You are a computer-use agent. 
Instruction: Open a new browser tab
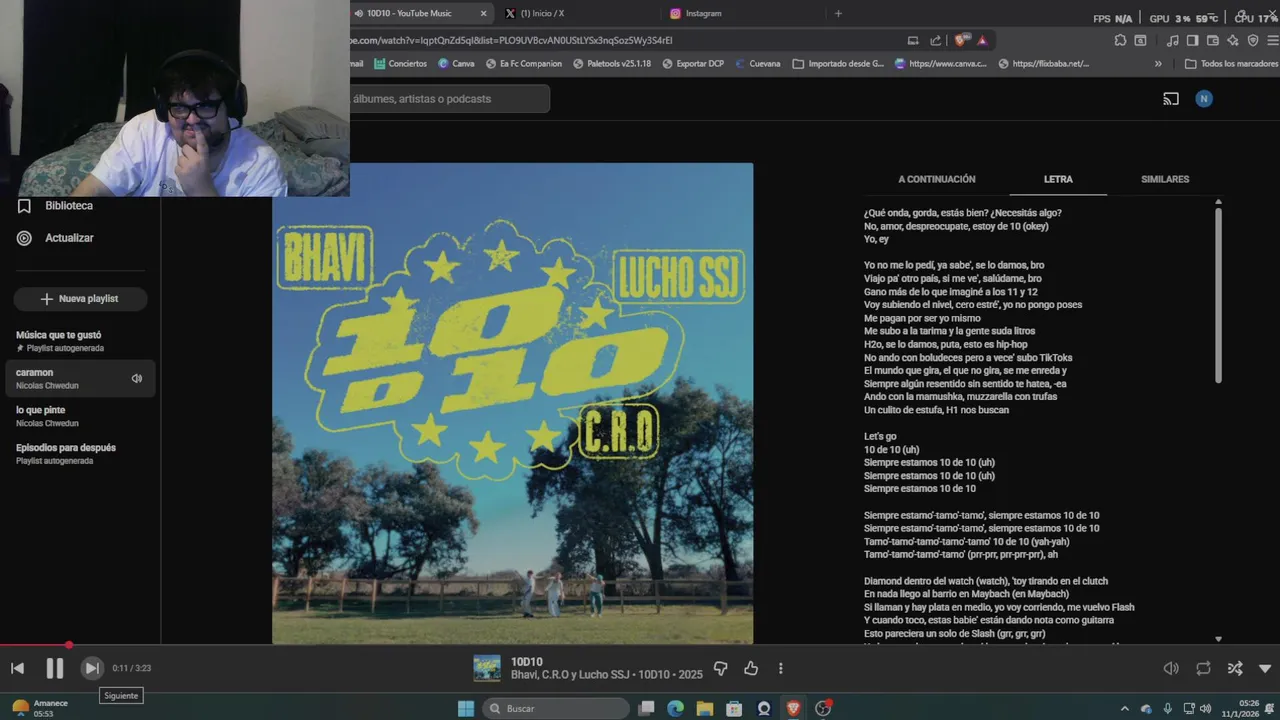click(838, 13)
